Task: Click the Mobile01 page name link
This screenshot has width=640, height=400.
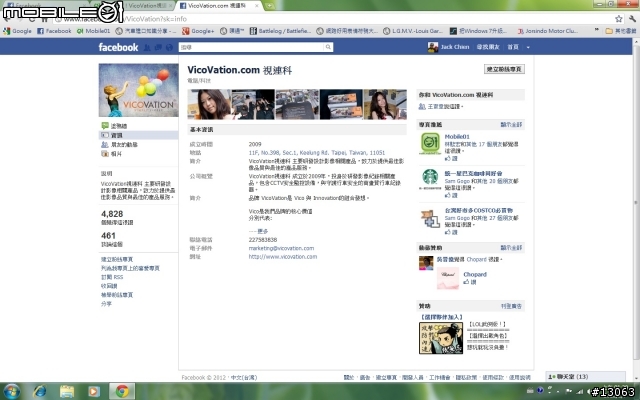Action: 457,137
